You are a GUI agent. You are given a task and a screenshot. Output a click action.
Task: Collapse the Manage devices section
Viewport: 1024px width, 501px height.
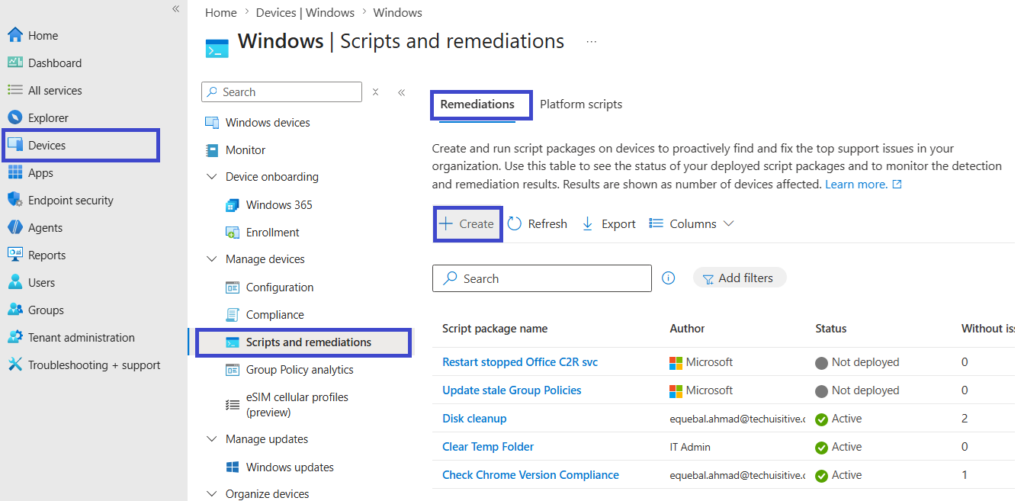coord(212,259)
